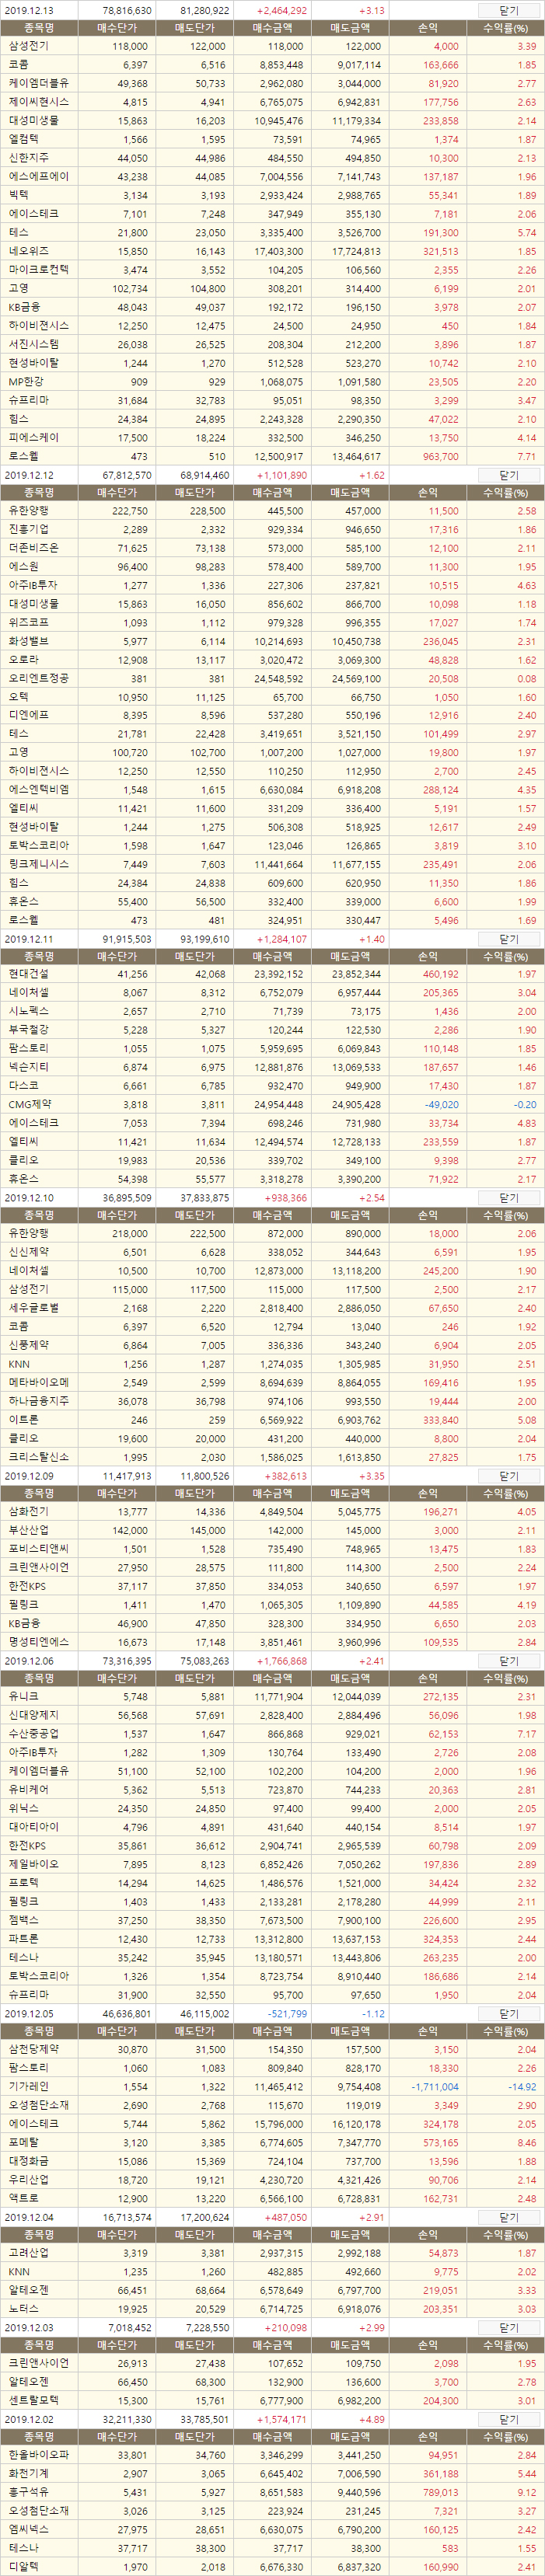Click the 명성티엔에스 stock name
The image size is (545, 2576).
coord(39,1642)
